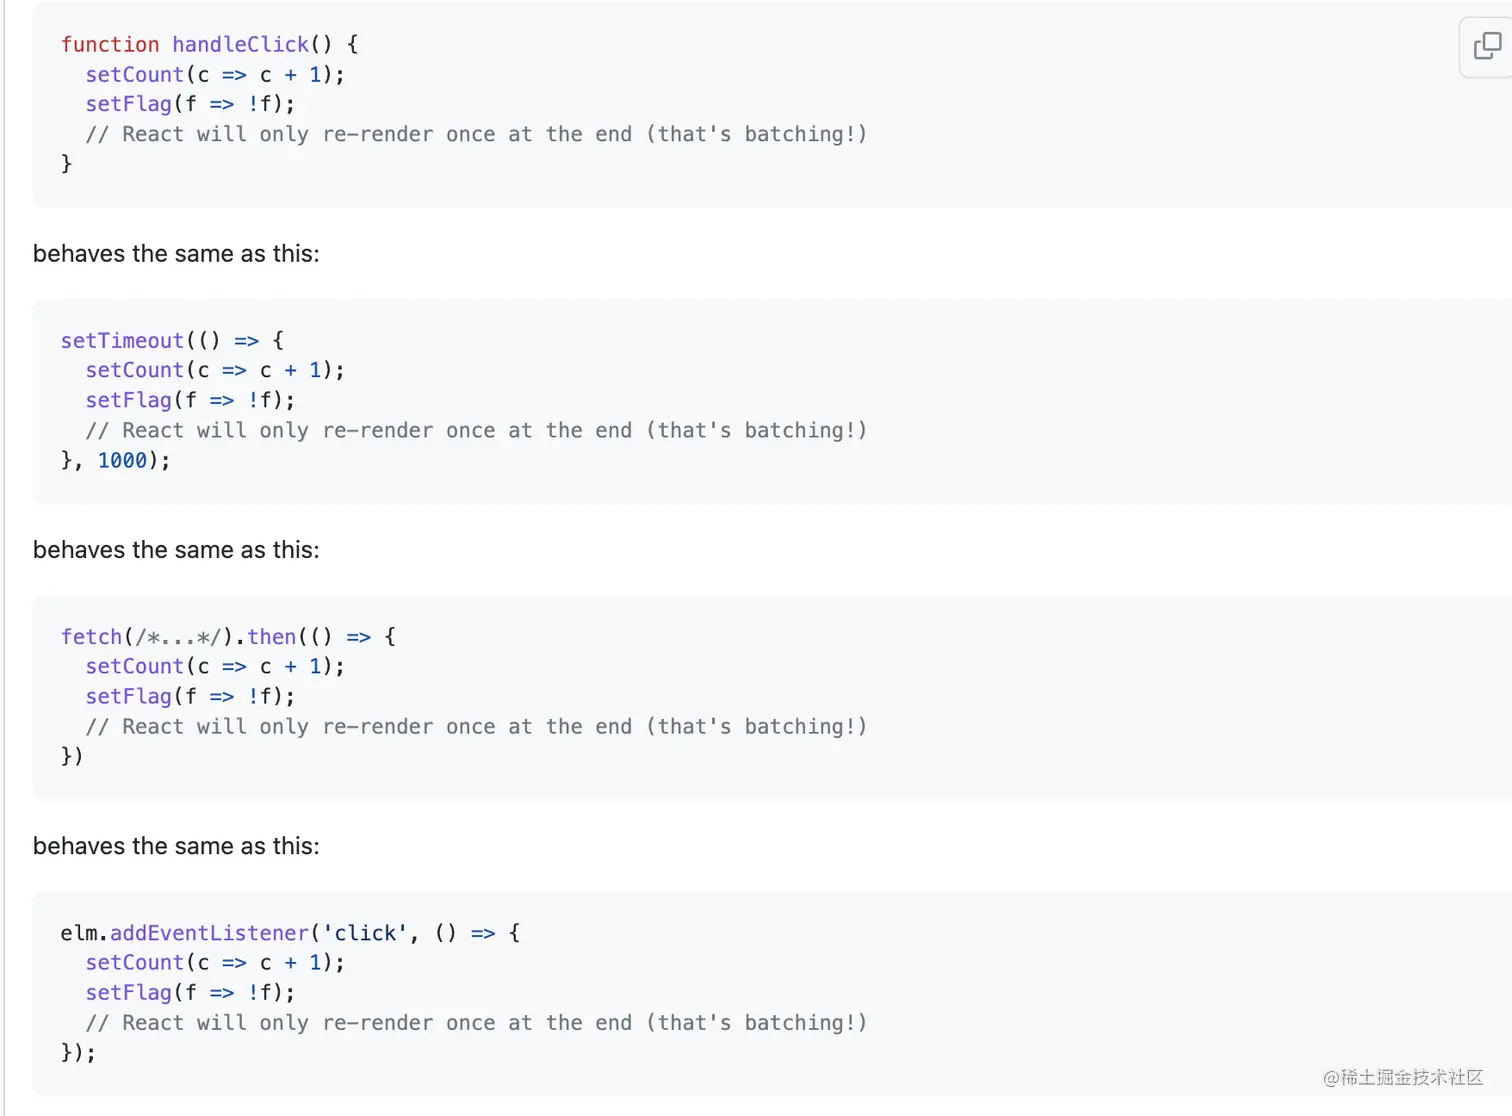Viewport: 1512px width, 1116px height.
Task: Click the .then method name
Action: click(271, 637)
